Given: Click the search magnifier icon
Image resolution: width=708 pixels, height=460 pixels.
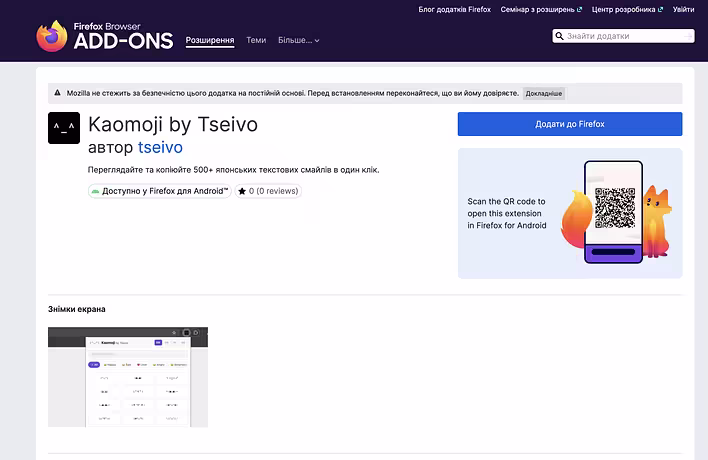Looking at the screenshot, I should pos(559,36).
